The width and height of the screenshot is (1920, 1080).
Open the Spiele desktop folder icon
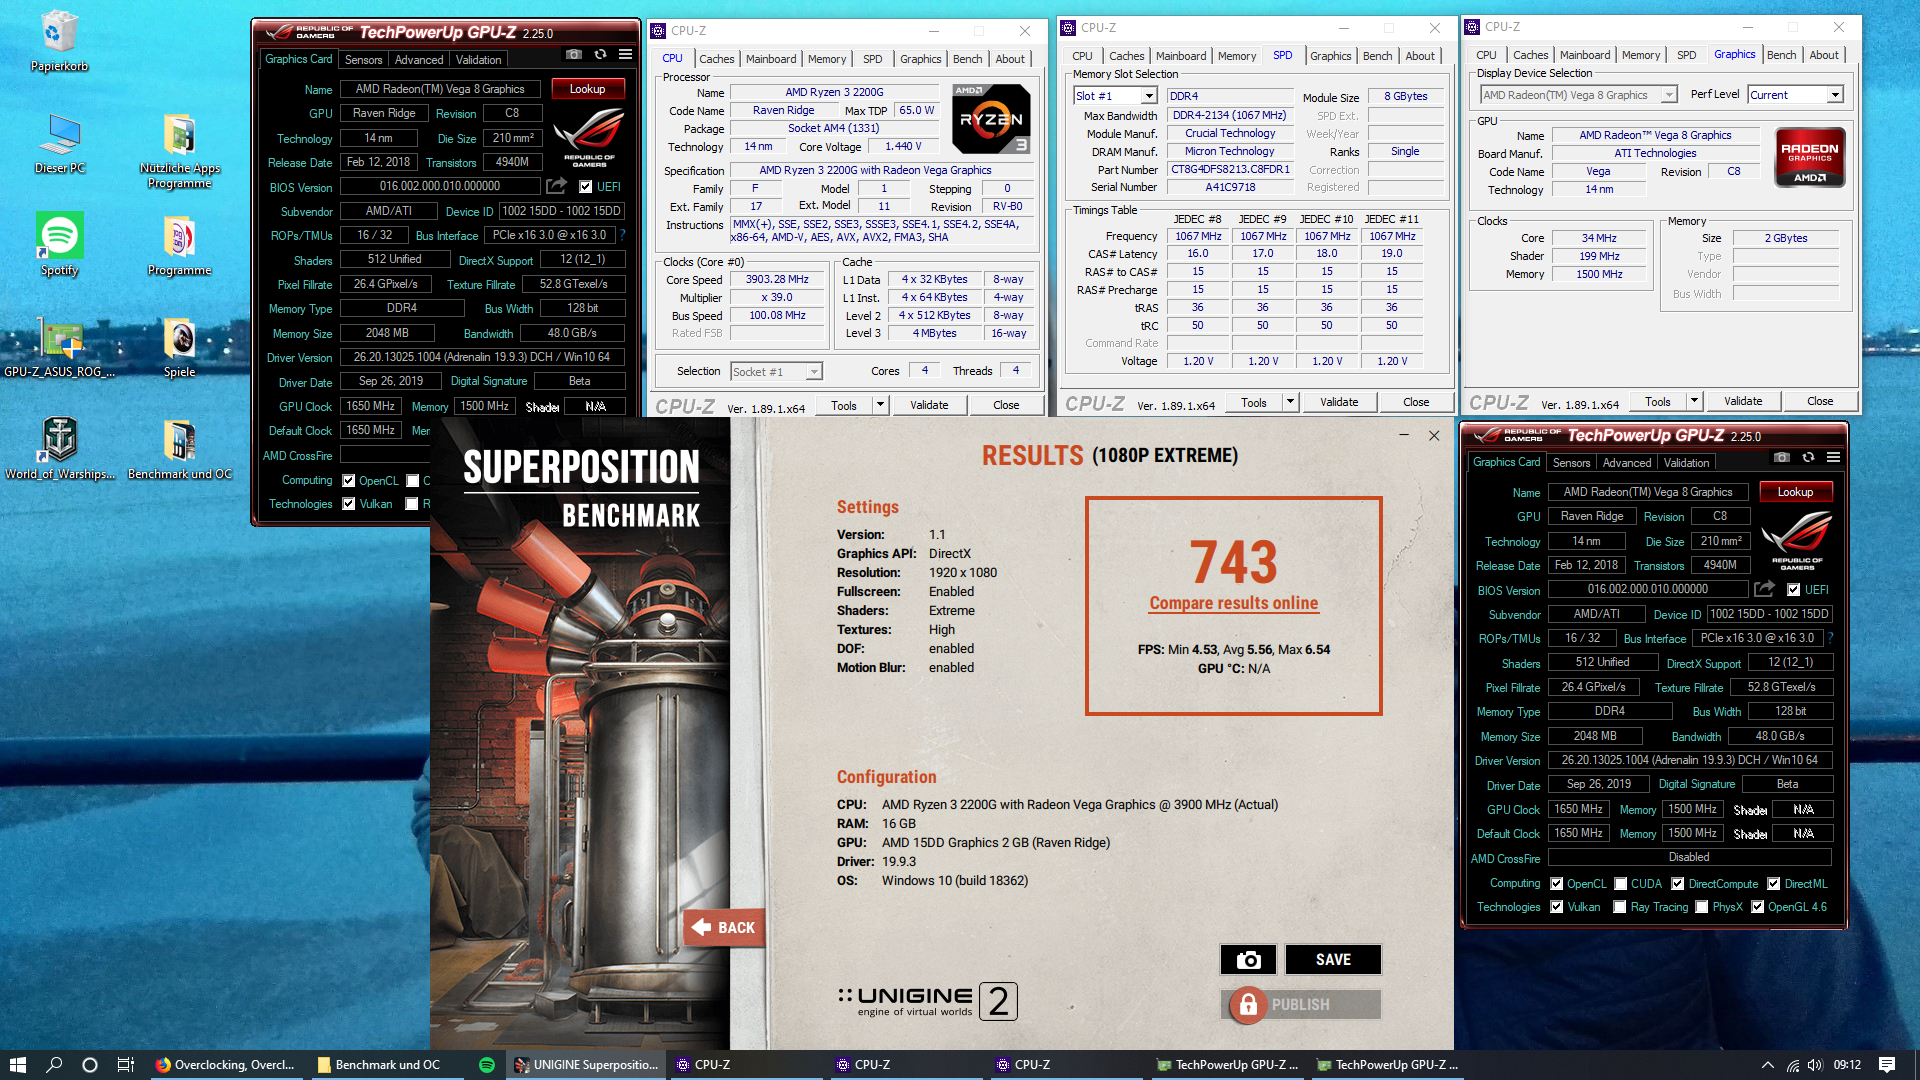(x=179, y=347)
